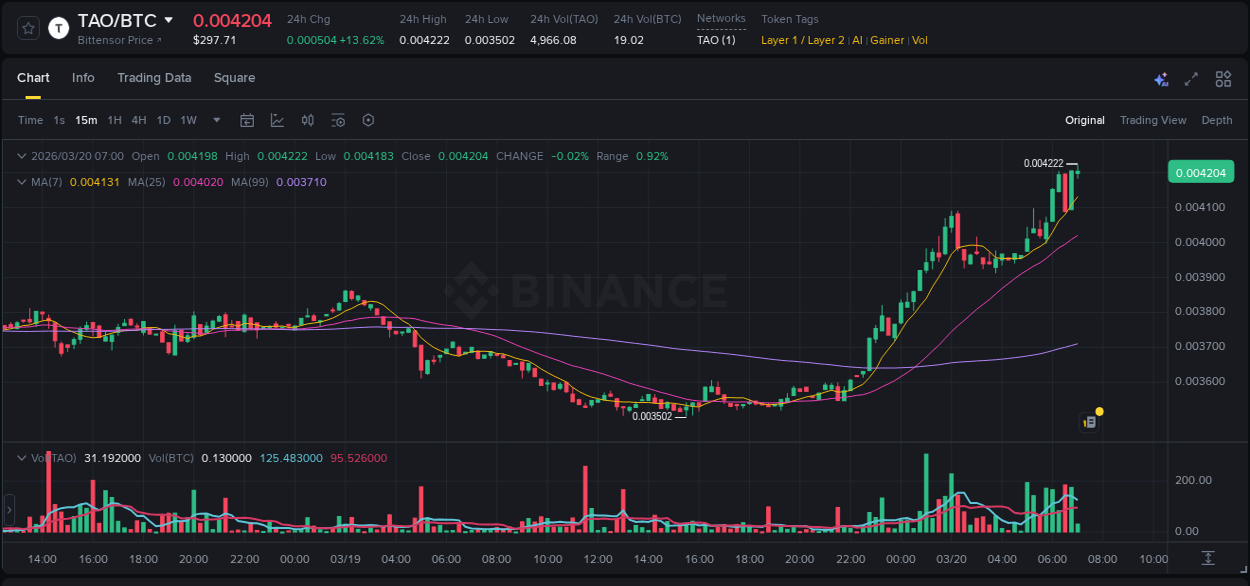Open the multi-chart layout grid icon
The image size is (1250, 586).
tap(1223, 79)
